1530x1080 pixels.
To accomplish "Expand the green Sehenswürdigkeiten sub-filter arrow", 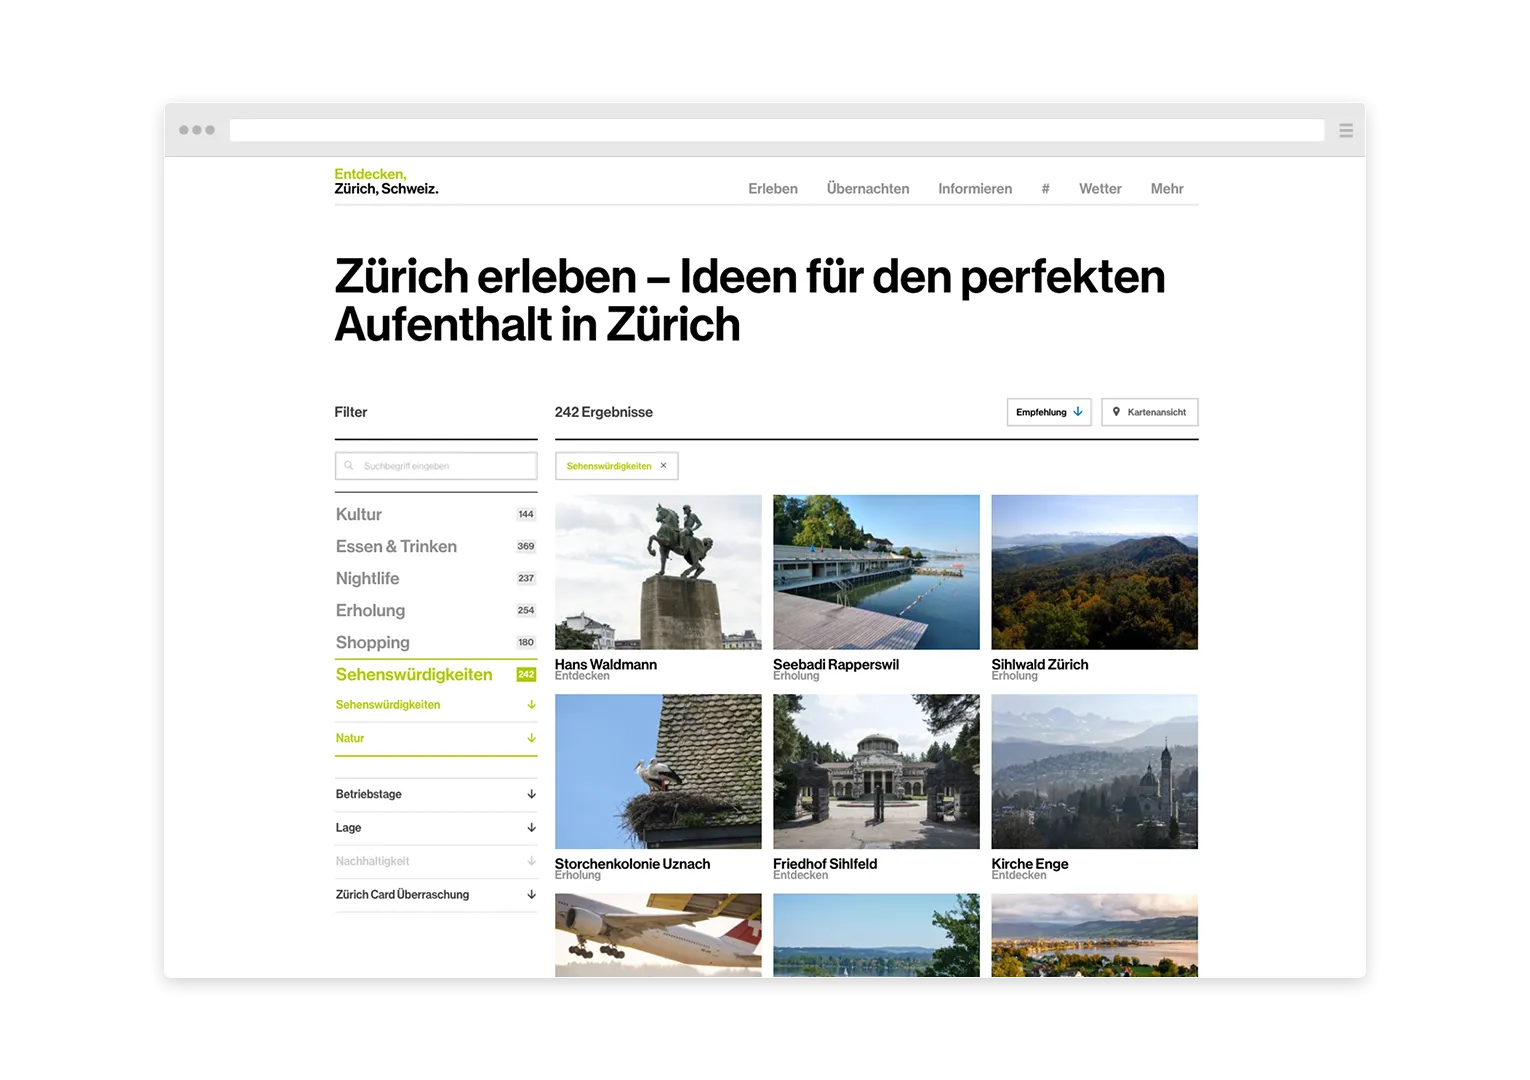I will point(531,705).
